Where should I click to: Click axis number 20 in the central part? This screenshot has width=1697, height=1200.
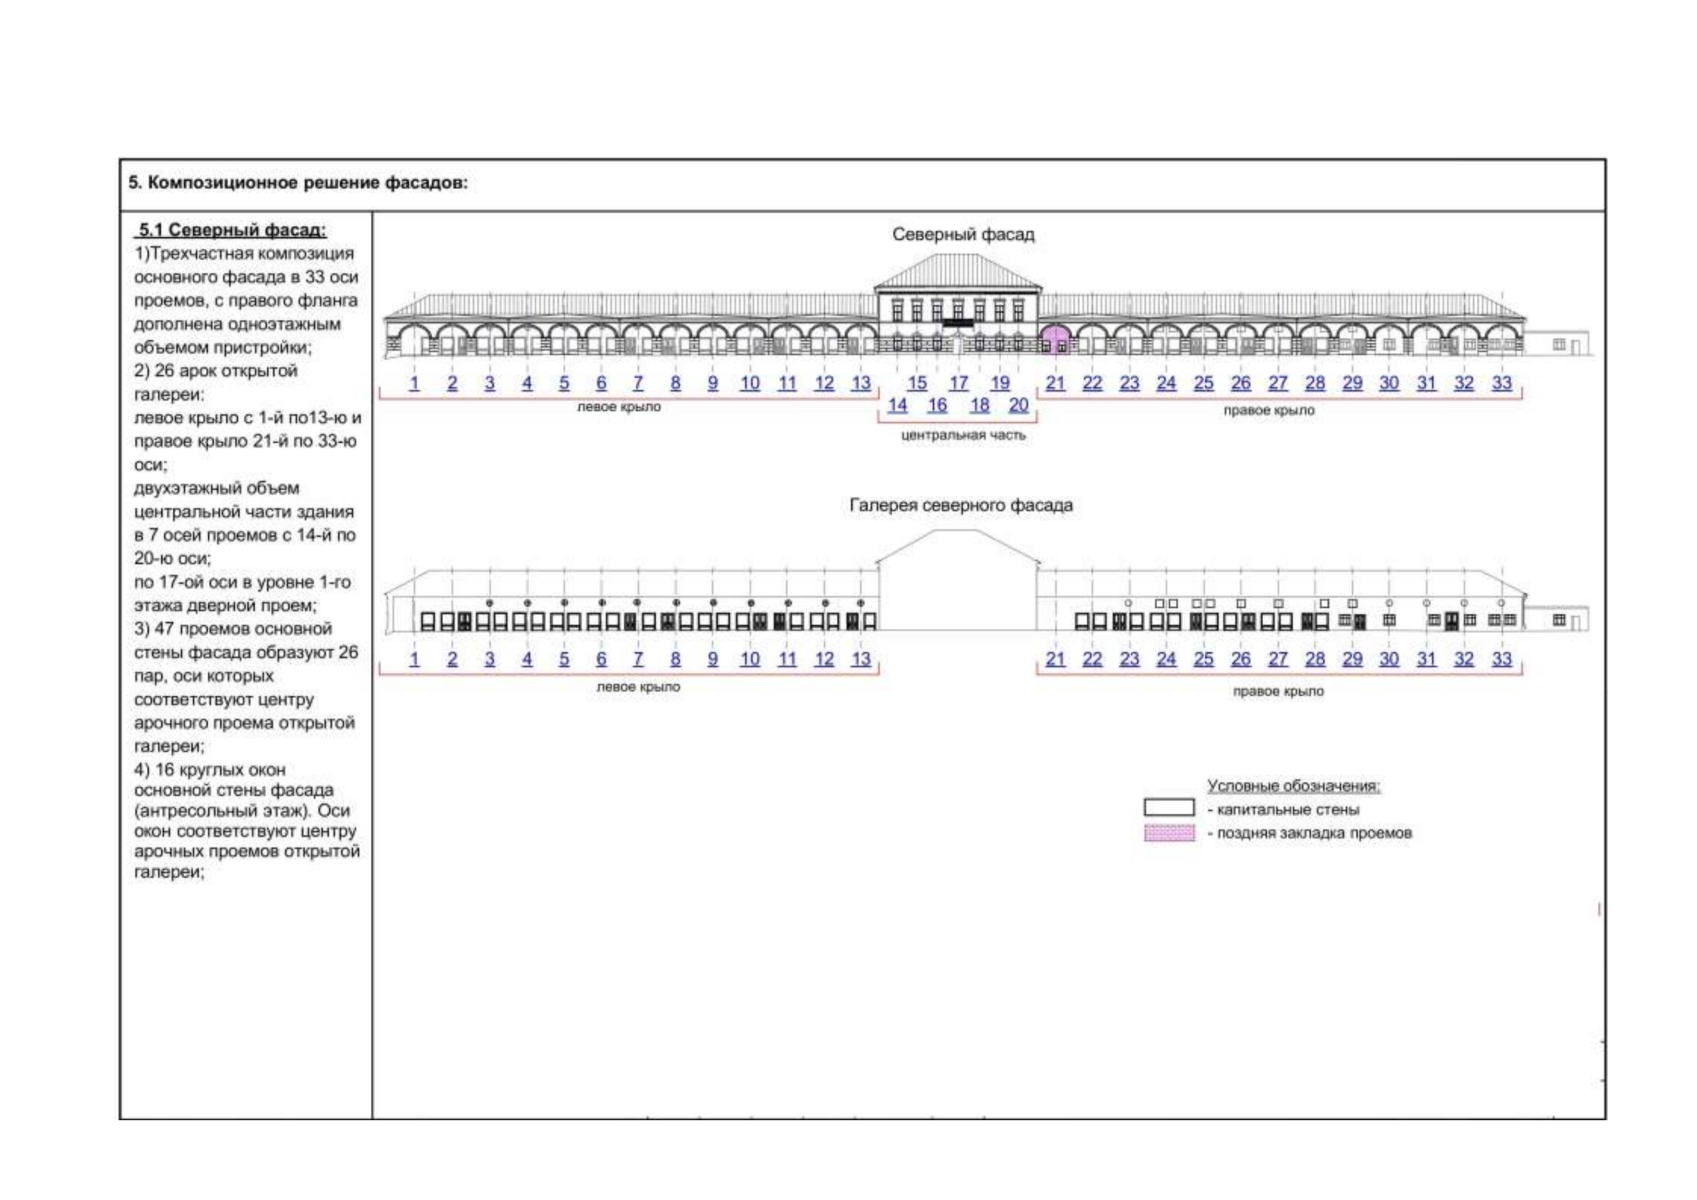pyautogui.click(x=1018, y=406)
